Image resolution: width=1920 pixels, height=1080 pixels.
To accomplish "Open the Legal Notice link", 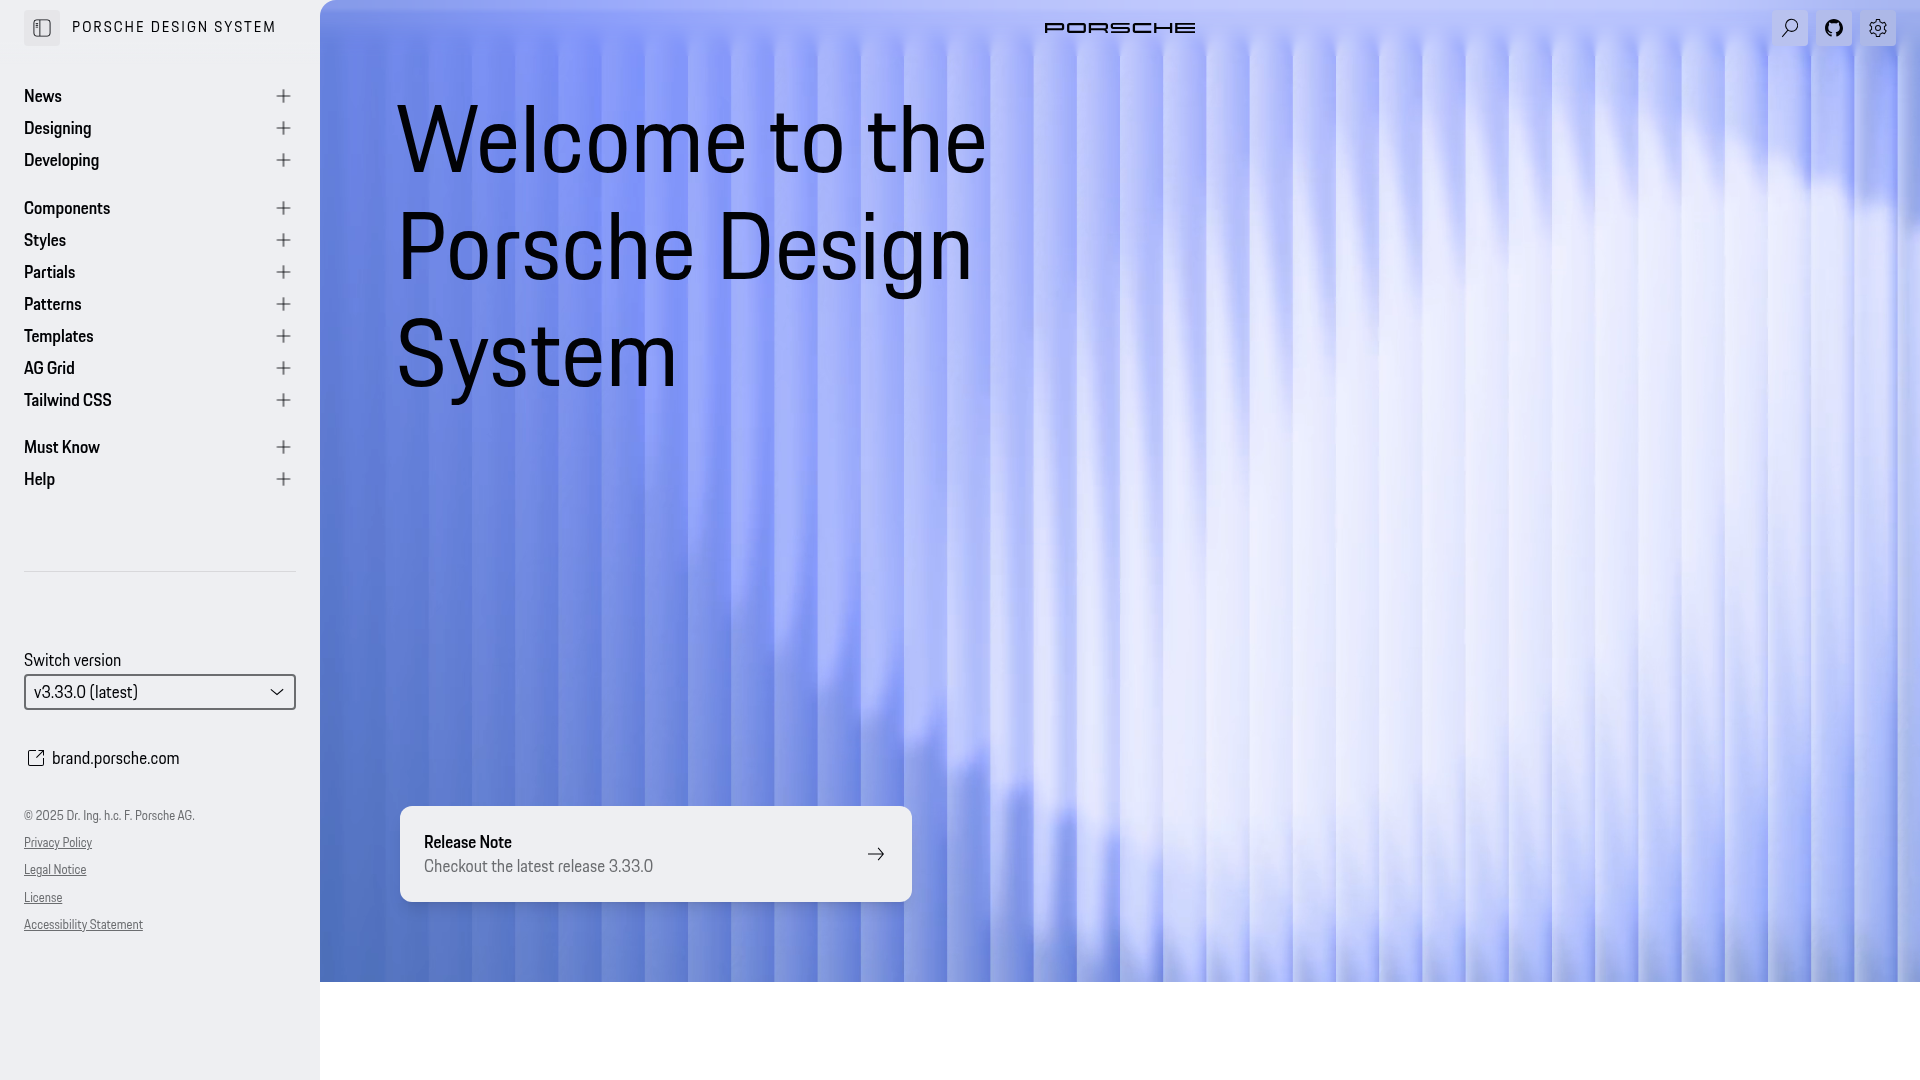I will (55, 870).
